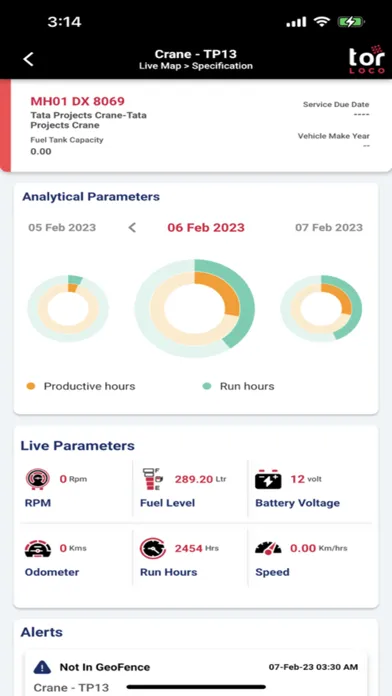The image size is (392, 696).
Task: Tap the Productive hours legend label
Action: point(89,386)
